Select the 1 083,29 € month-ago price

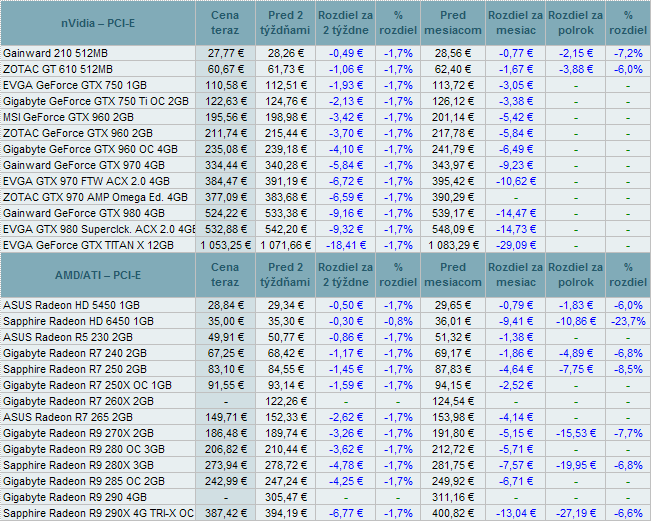coord(453,245)
